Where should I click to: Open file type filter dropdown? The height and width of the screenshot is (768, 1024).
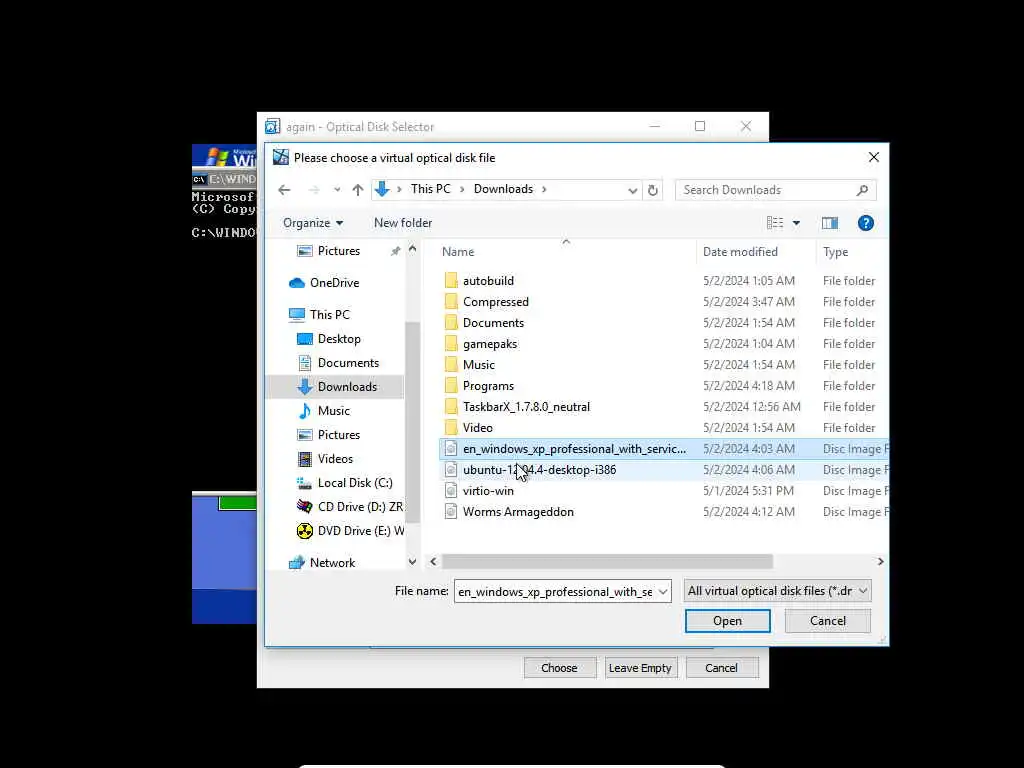[776, 591]
